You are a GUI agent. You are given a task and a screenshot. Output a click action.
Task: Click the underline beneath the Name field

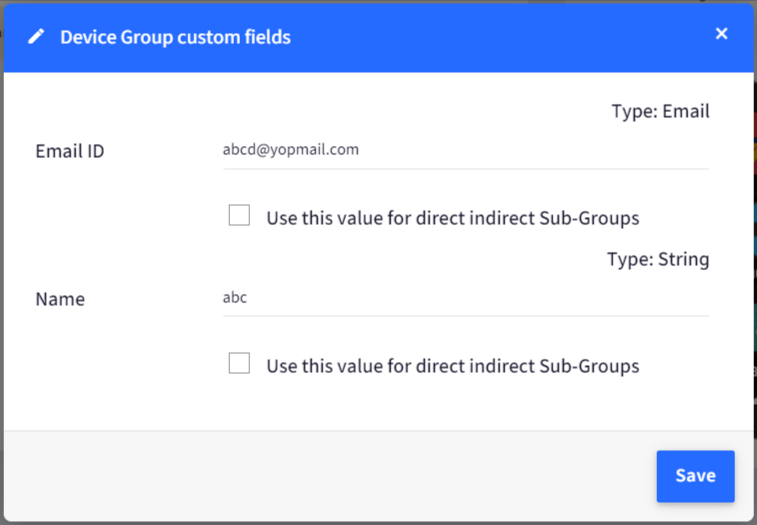point(465,316)
